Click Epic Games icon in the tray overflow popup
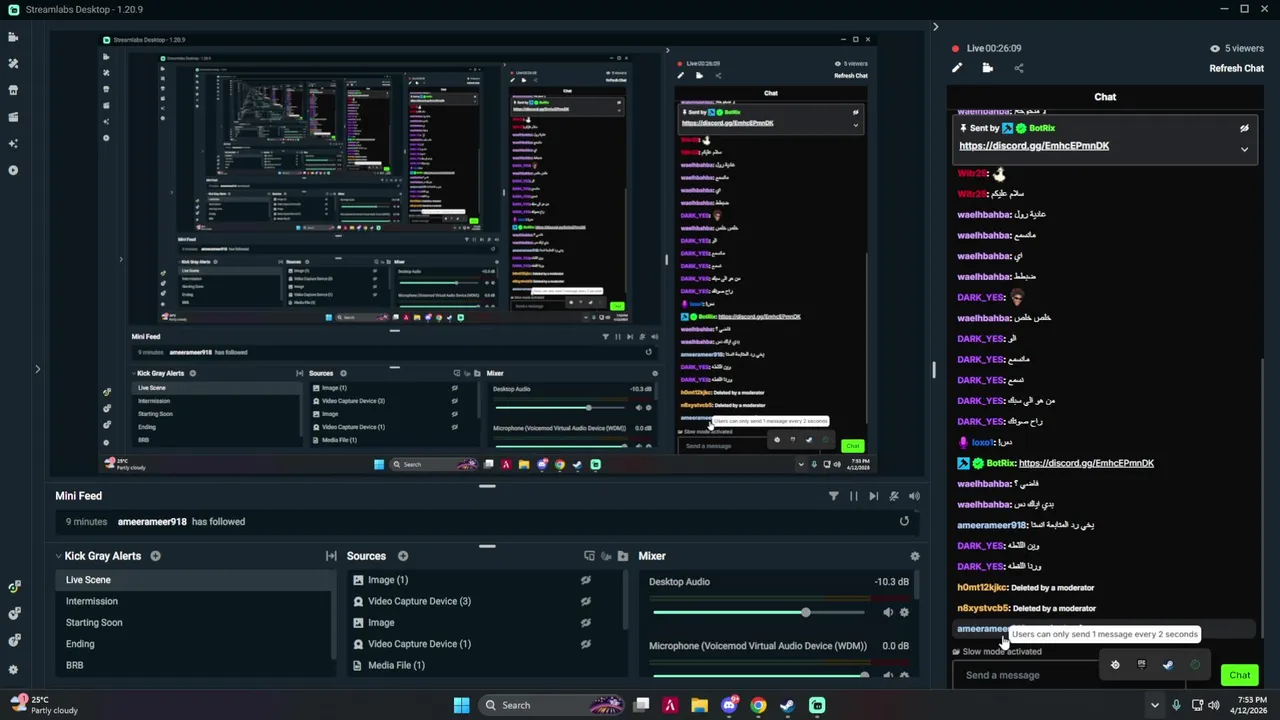The height and width of the screenshot is (720, 1280). click(x=1141, y=664)
